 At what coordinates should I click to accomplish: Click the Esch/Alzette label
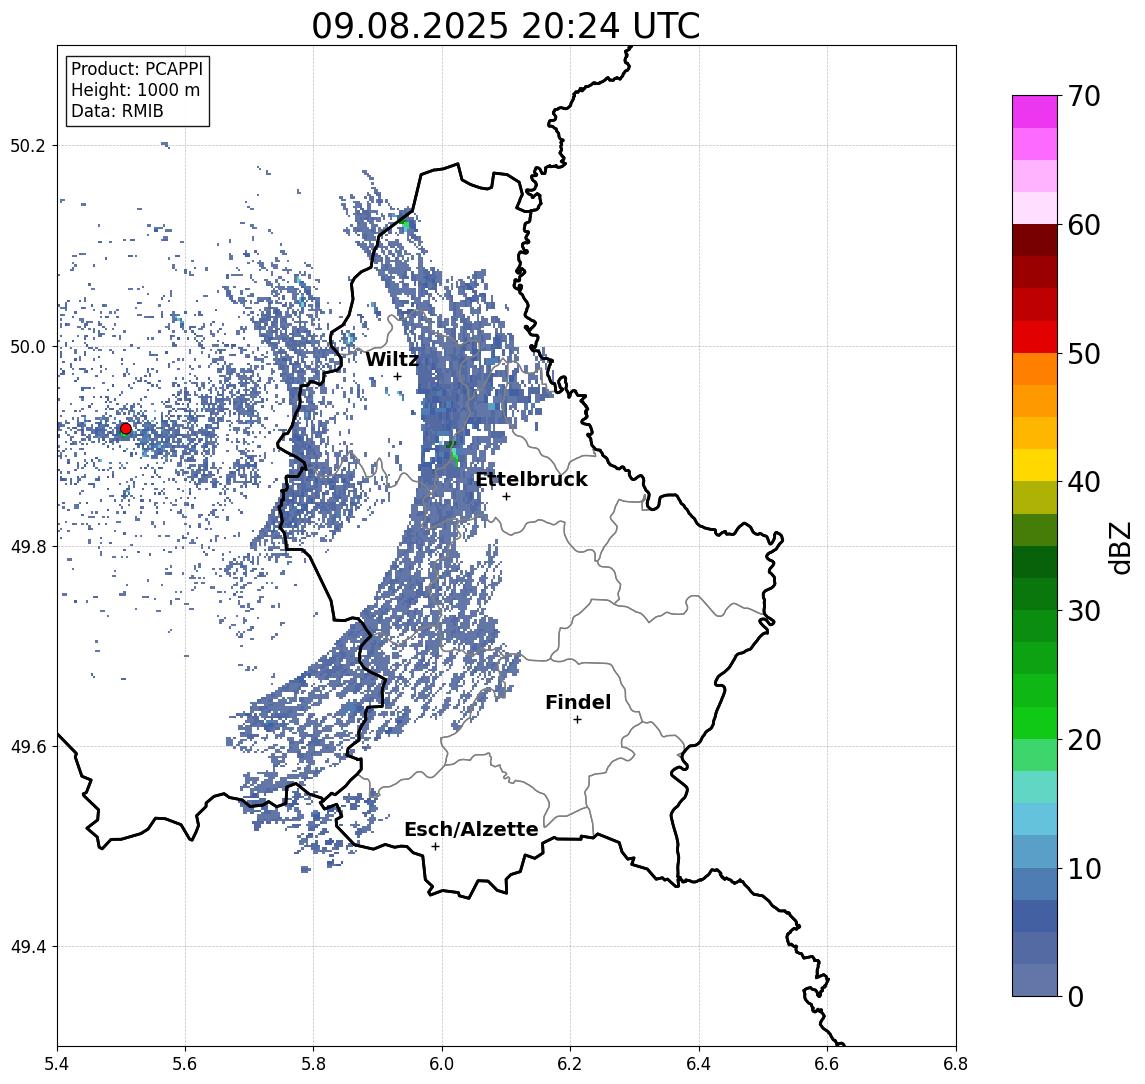pos(471,829)
